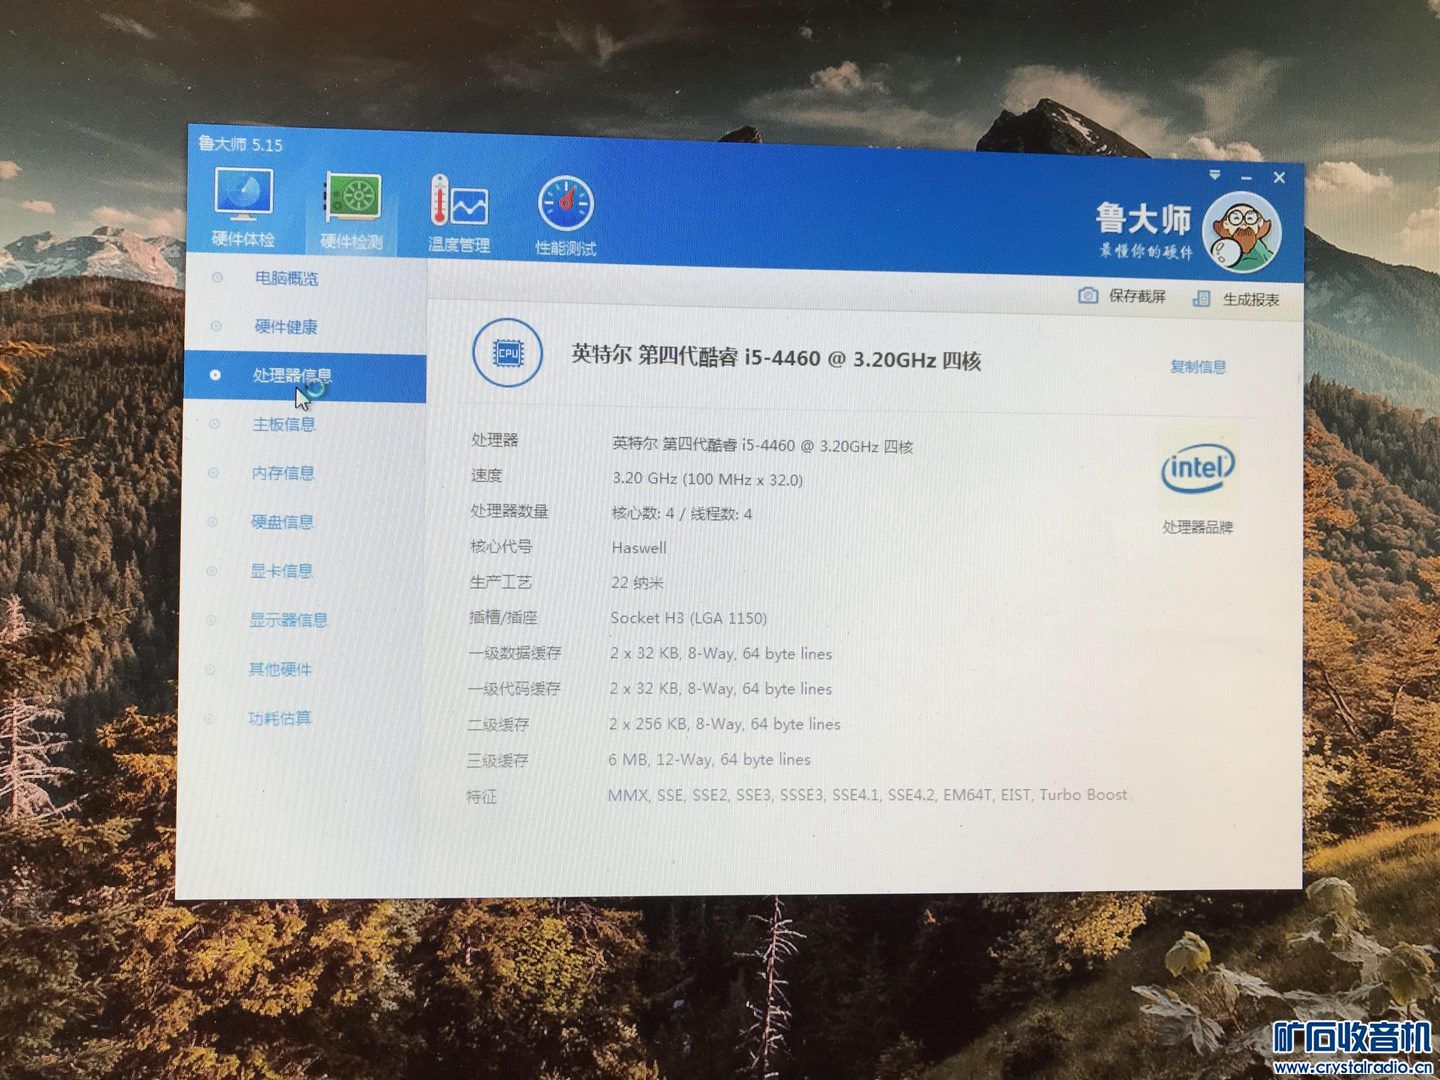Select 显示器信息 in the sidebar
This screenshot has height=1080, width=1440.
click(288, 620)
